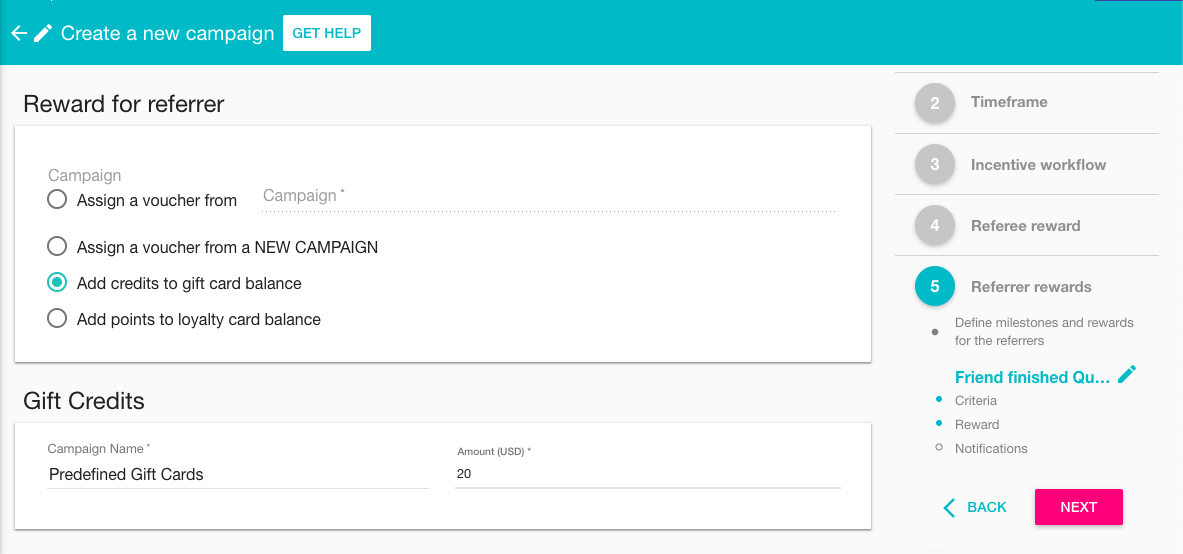This screenshot has height=554, width=1183.
Task: Click the back arrow icon in header
Action: point(19,33)
